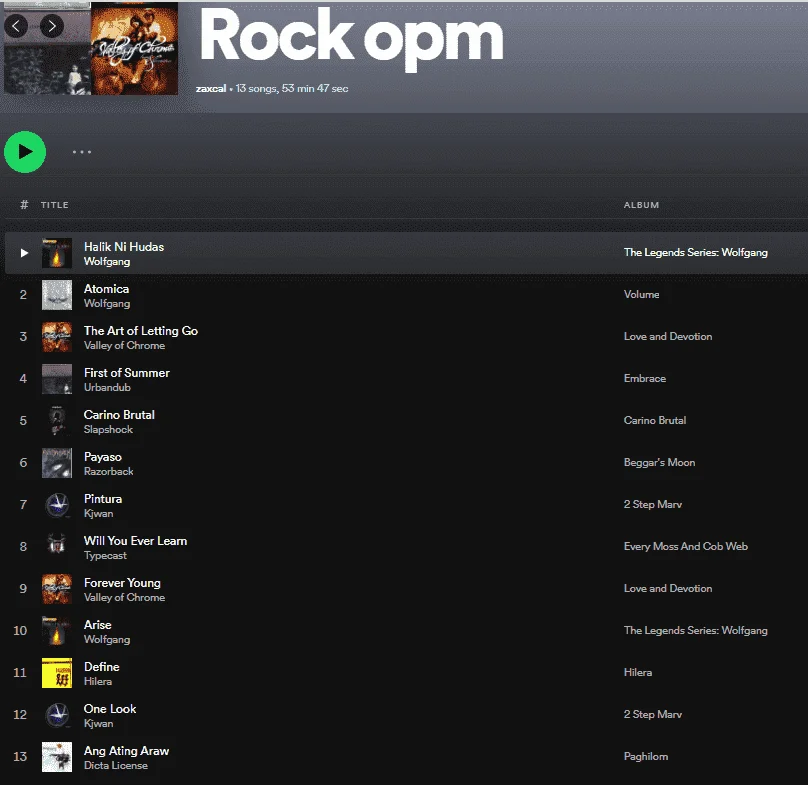
Task: Select the song title Carino Brutal
Action: point(119,415)
